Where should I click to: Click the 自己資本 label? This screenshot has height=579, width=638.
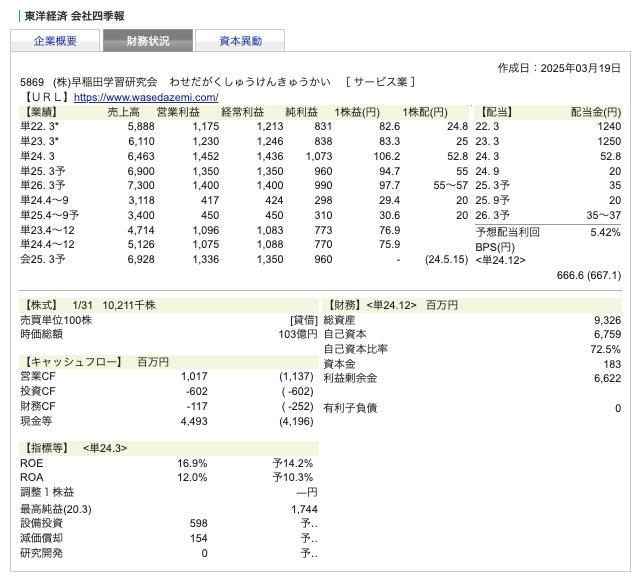[345, 334]
